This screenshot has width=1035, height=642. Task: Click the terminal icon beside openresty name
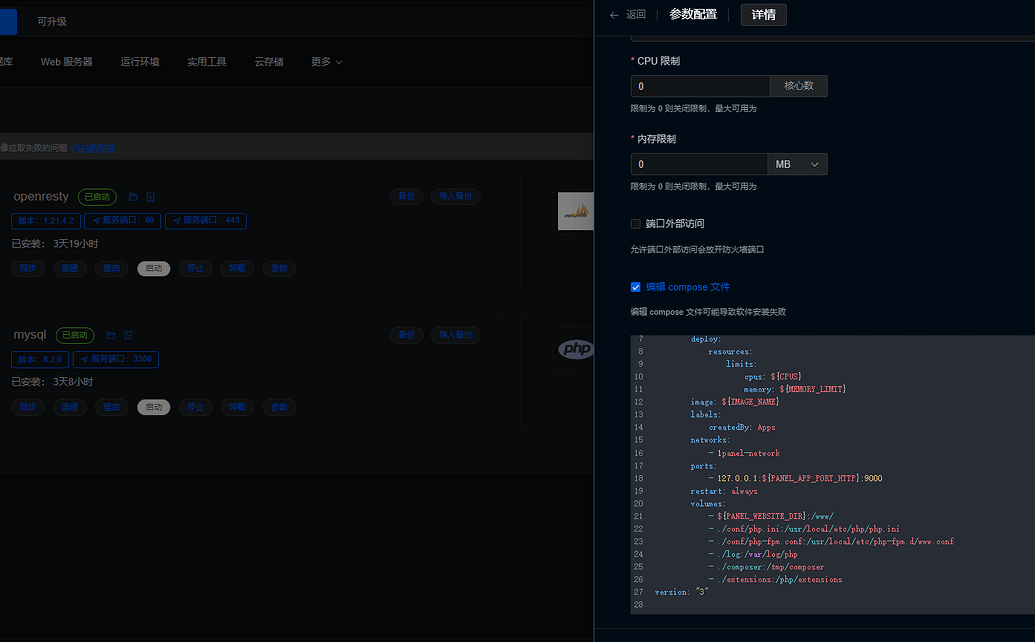(150, 197)
